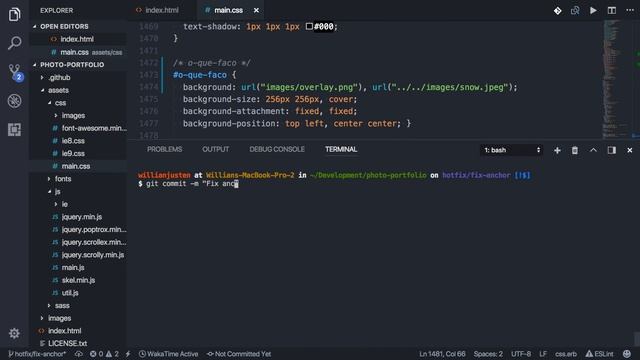This screenshot has height=360, width=640.
Task: Open the Manage gear at sidebar bottom
Action: click(14, 333)
